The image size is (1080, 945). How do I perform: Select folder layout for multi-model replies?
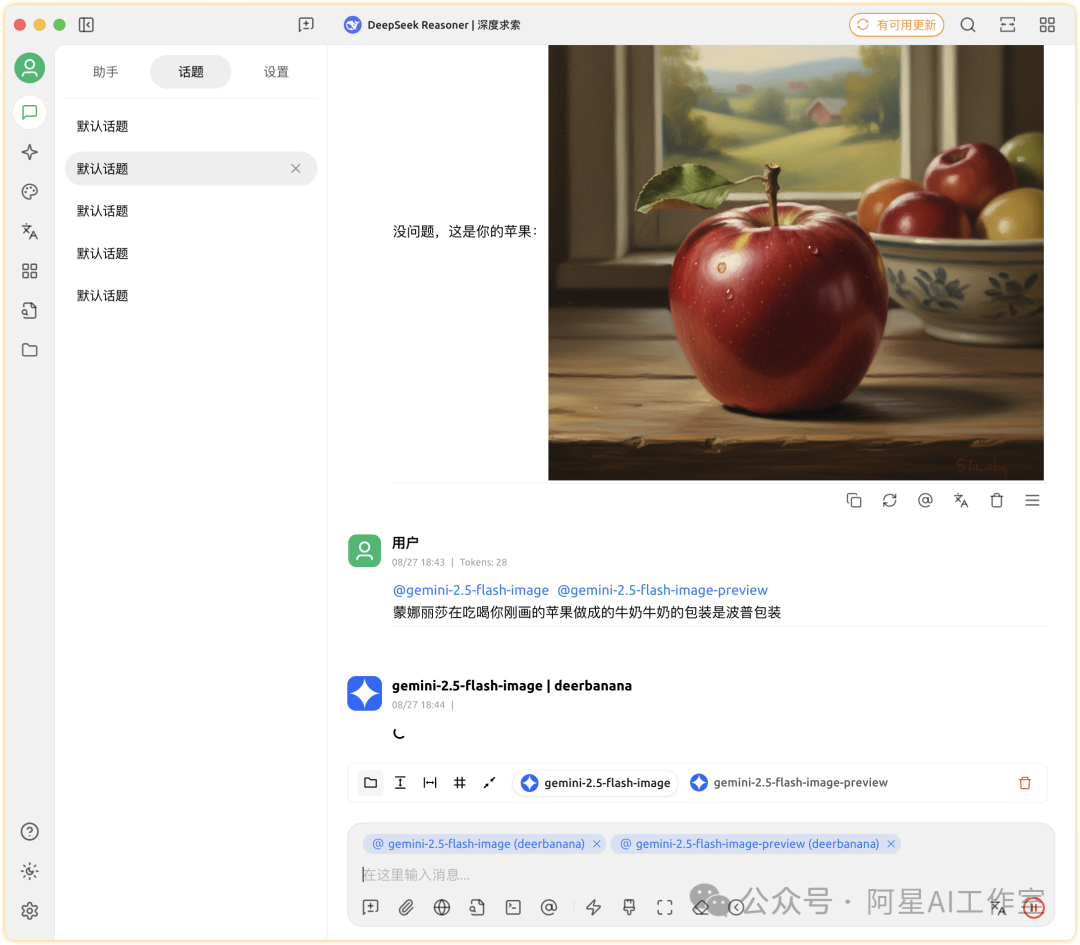(371, 782)
